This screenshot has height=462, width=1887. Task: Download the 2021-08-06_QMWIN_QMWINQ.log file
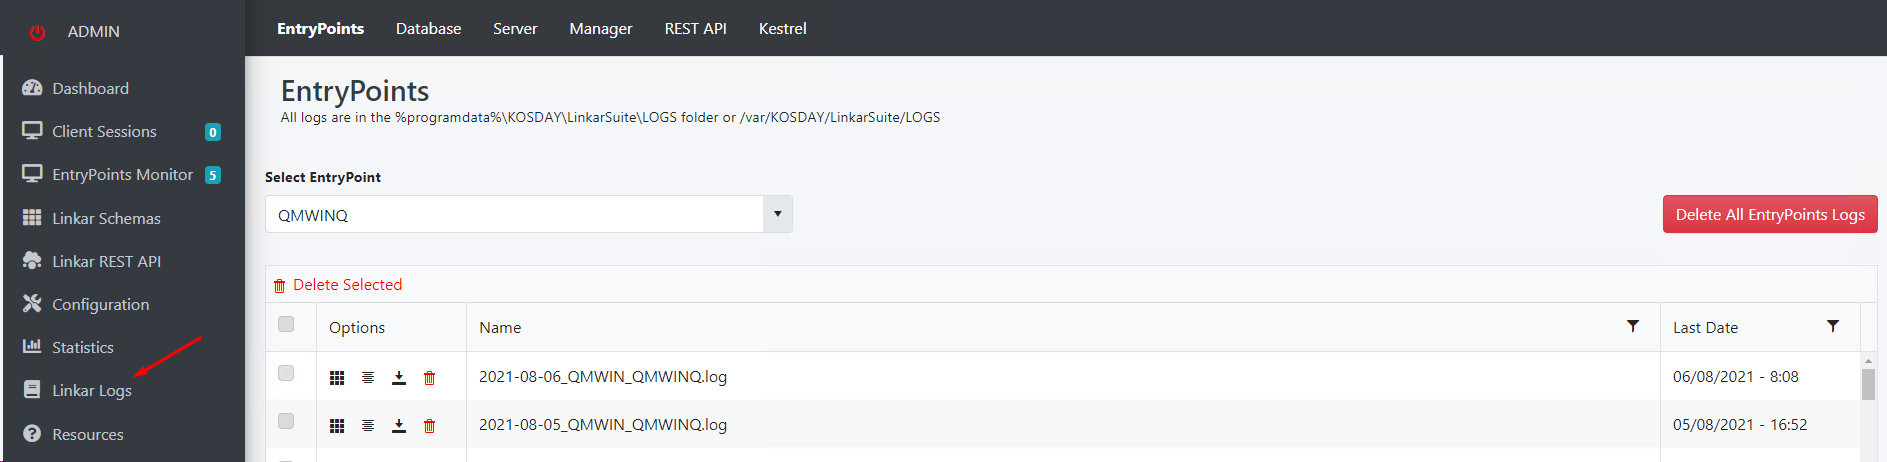[399, 378]
